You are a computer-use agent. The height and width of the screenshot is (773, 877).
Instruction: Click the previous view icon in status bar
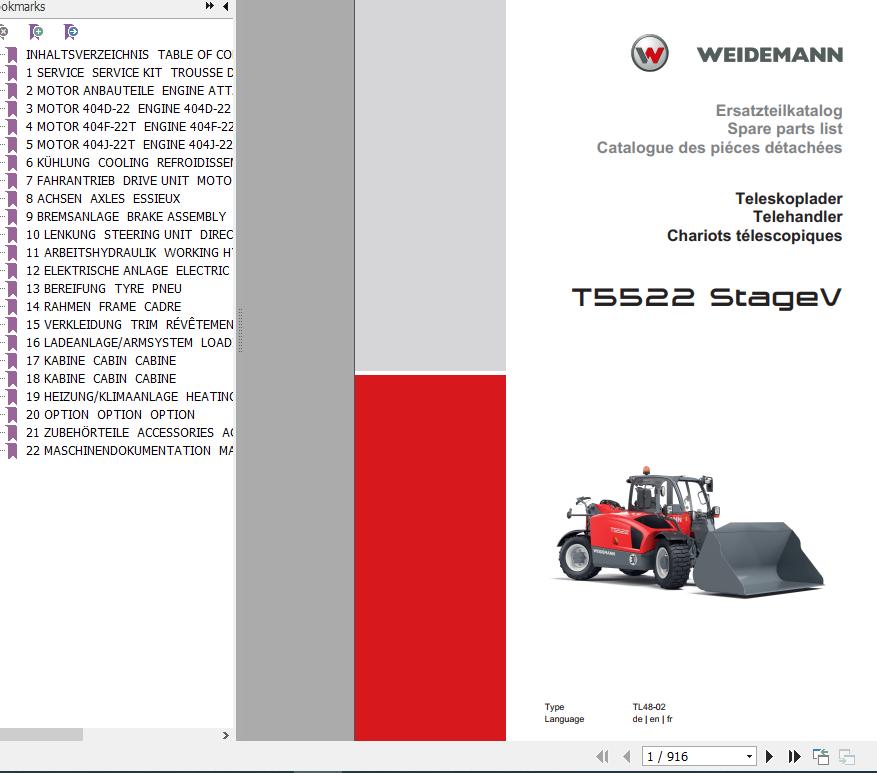822,755
